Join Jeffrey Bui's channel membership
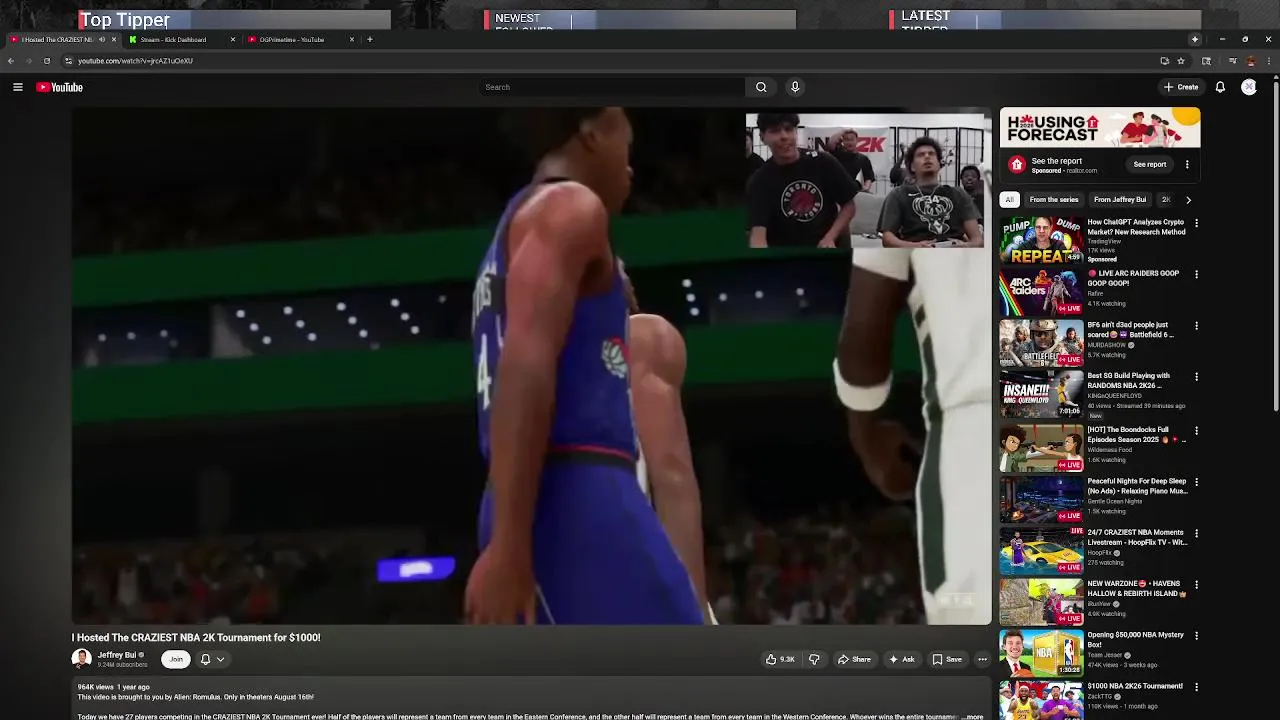Image resolution: width=1280 pixels, height=720 pixels. click(176, 659)
